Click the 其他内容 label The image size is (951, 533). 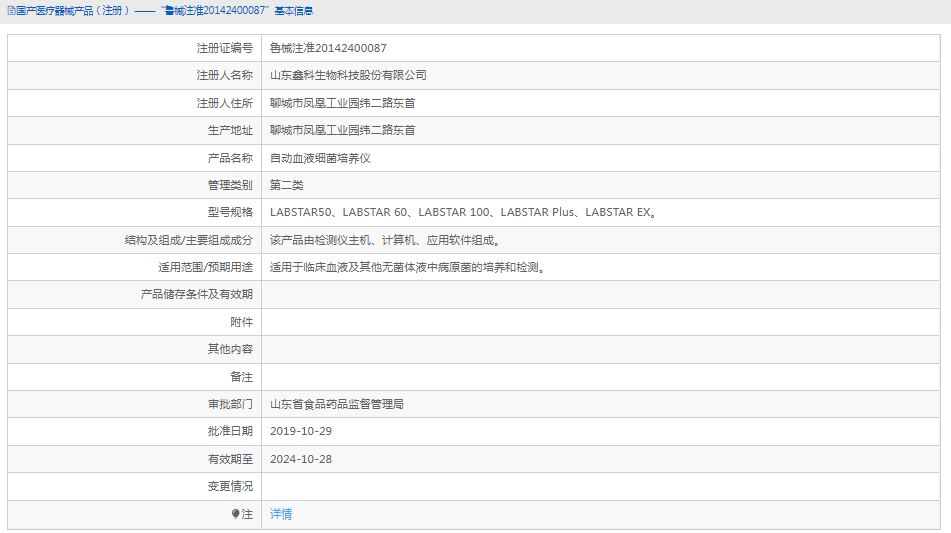pos(230,349)
